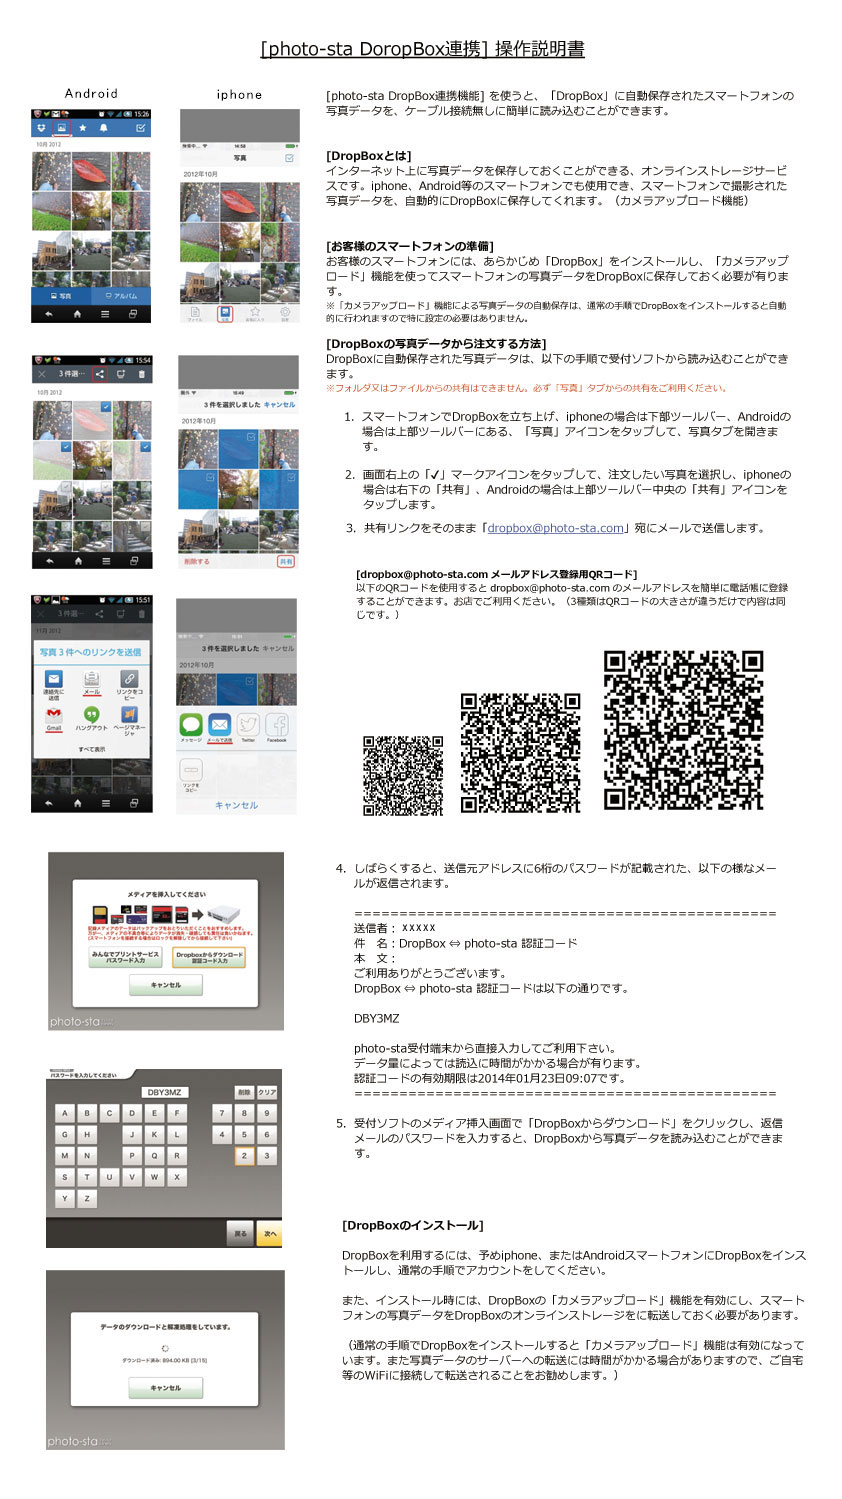Click the smallest QR code image
The image size is (842, 1499).
(x=403, y=776)
